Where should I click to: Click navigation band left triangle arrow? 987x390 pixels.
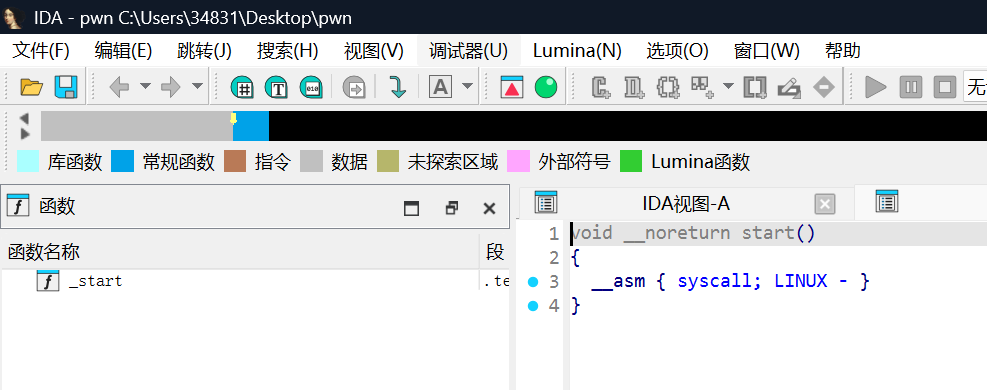pos(25,118)
